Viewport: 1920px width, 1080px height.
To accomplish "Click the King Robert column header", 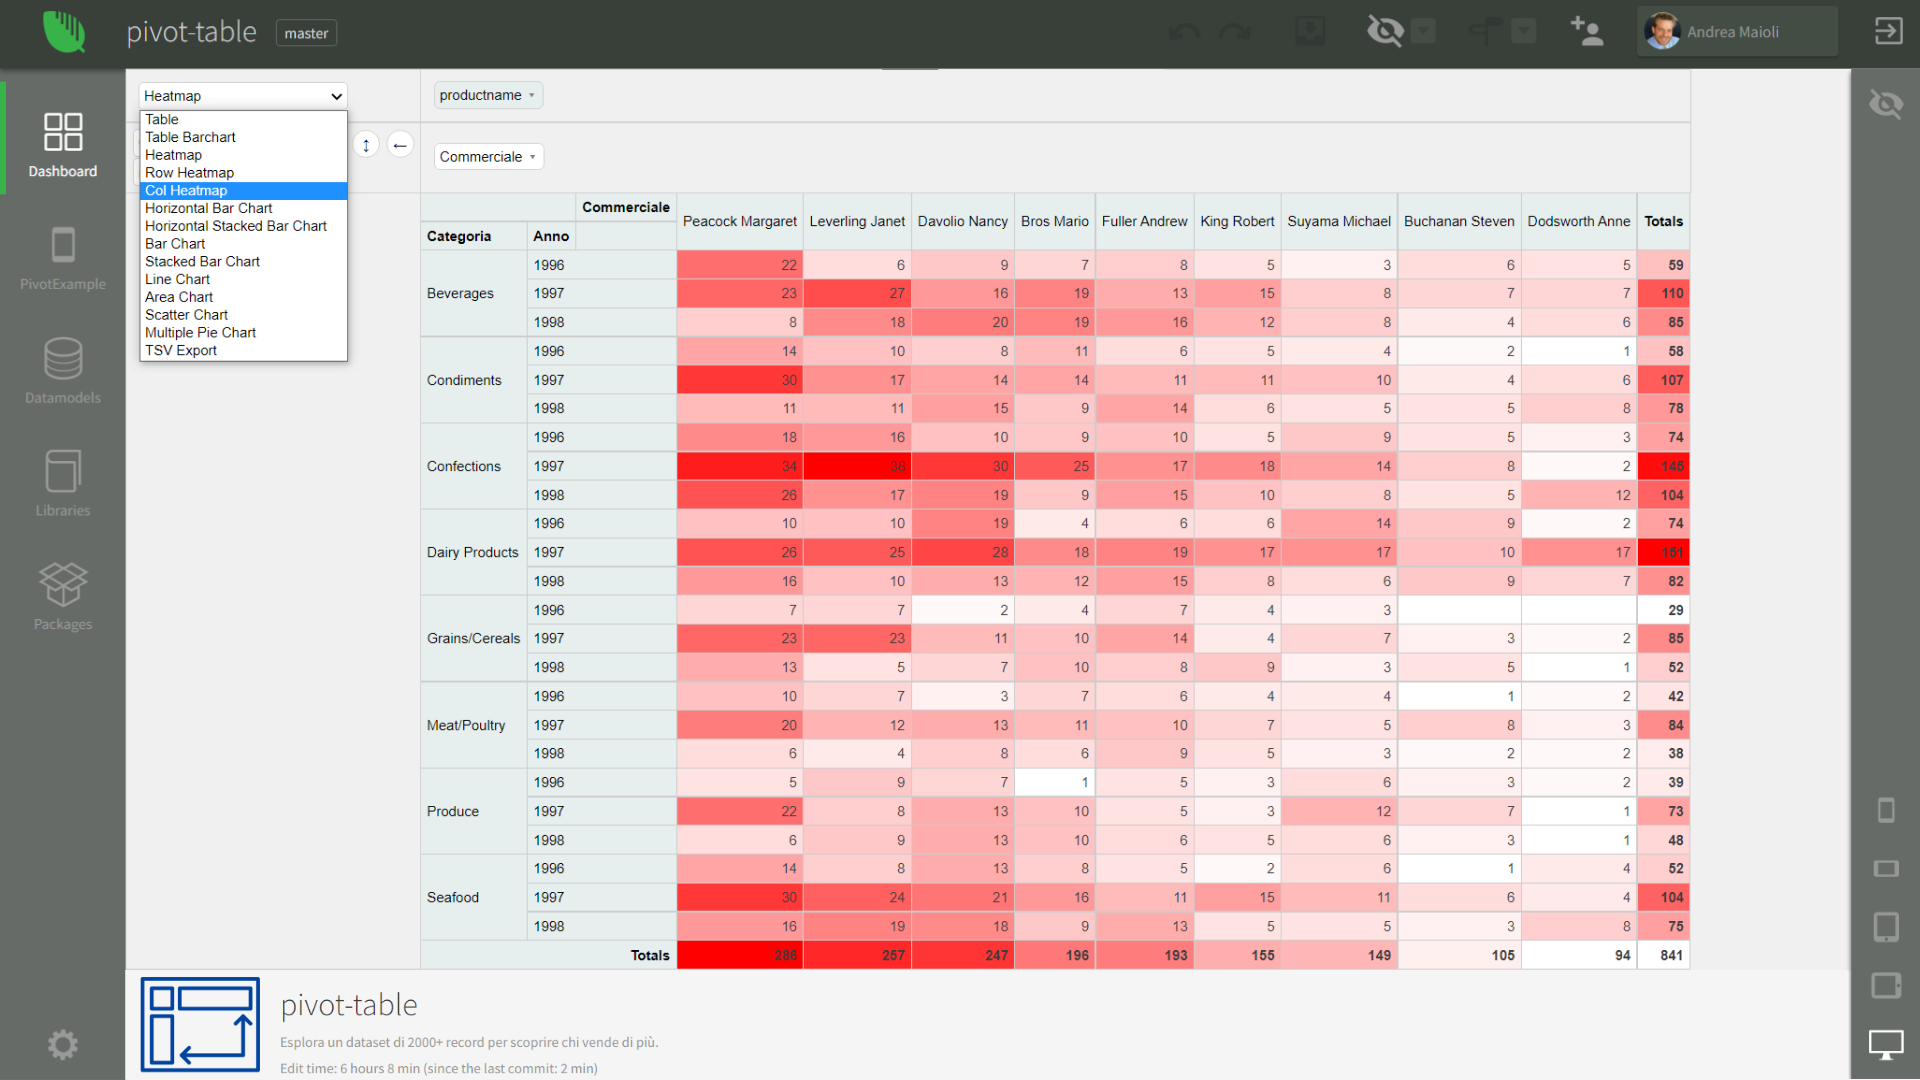I will point(1238,221).
